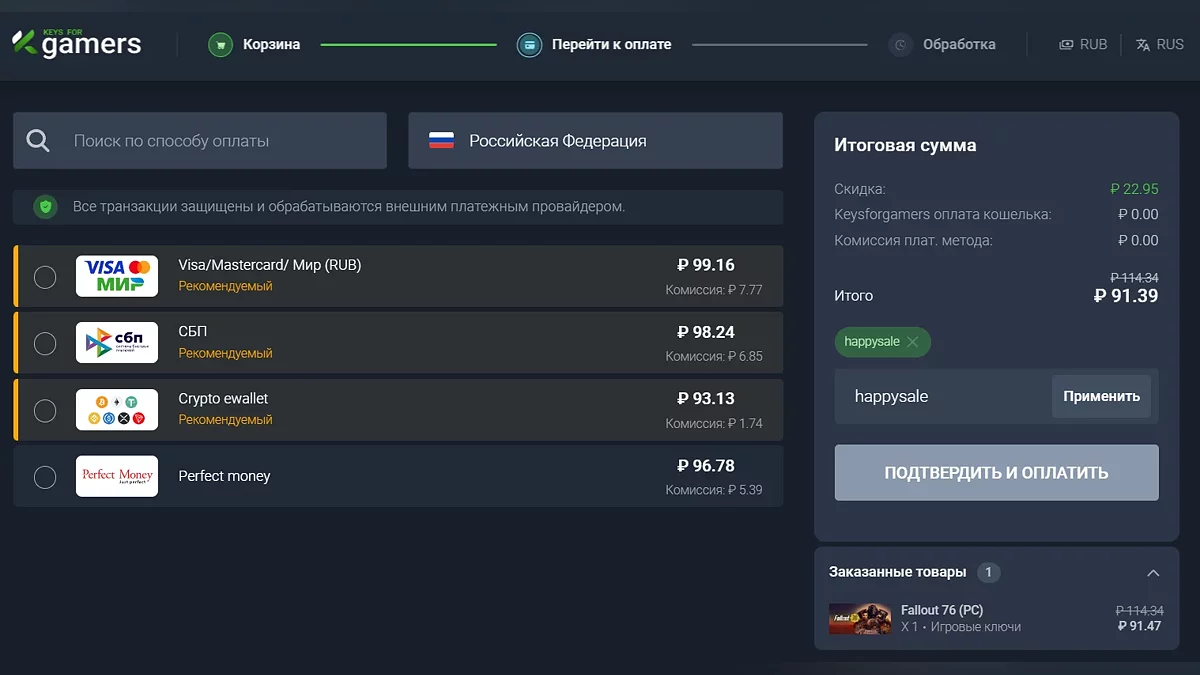
Task: Collapse the Заказанные товары section
Action: point(1153,573)
